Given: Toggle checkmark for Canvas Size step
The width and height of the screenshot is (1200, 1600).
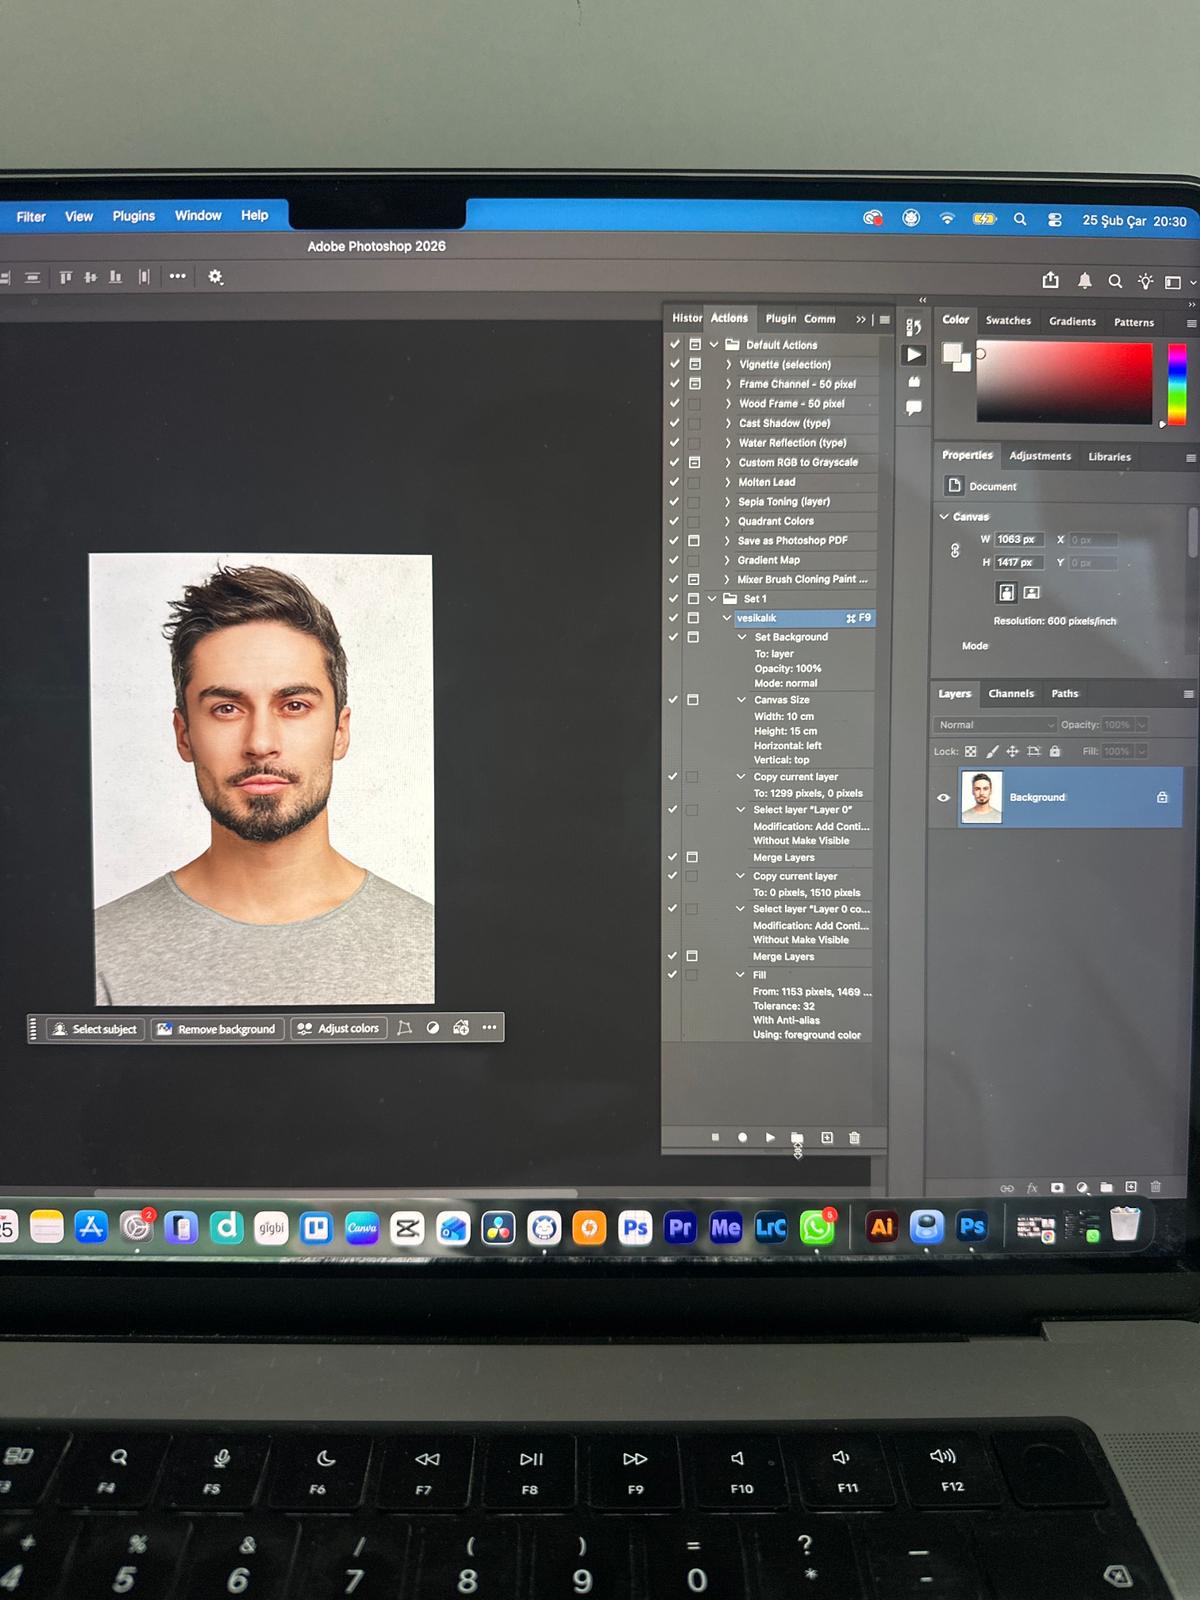Looking at the screenshot, I should 673,700.
